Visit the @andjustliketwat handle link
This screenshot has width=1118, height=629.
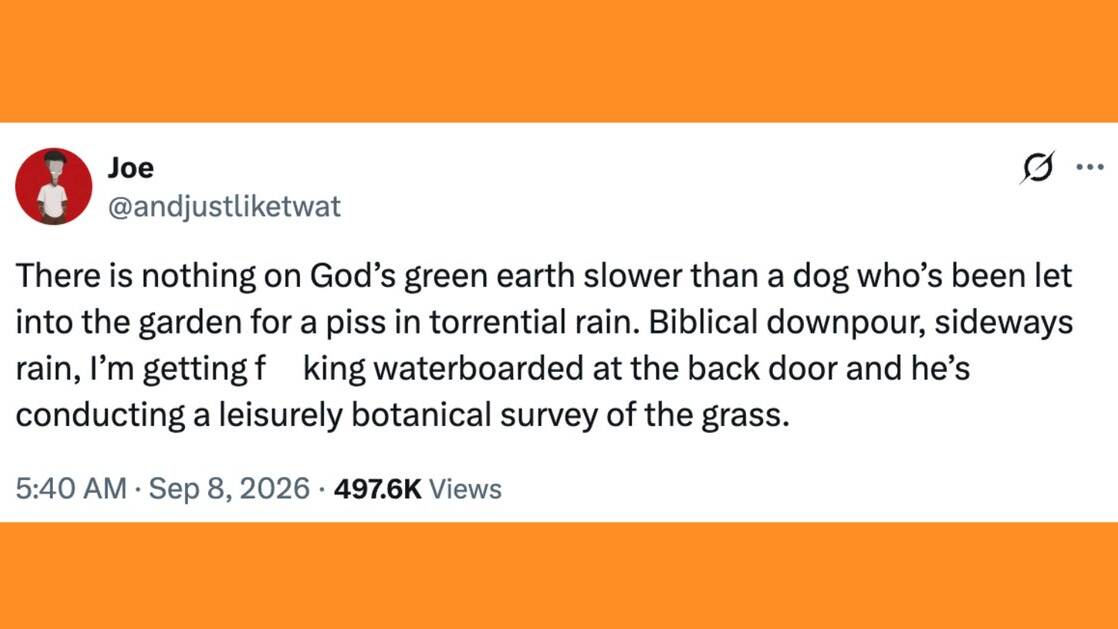[x=224, y=207]
